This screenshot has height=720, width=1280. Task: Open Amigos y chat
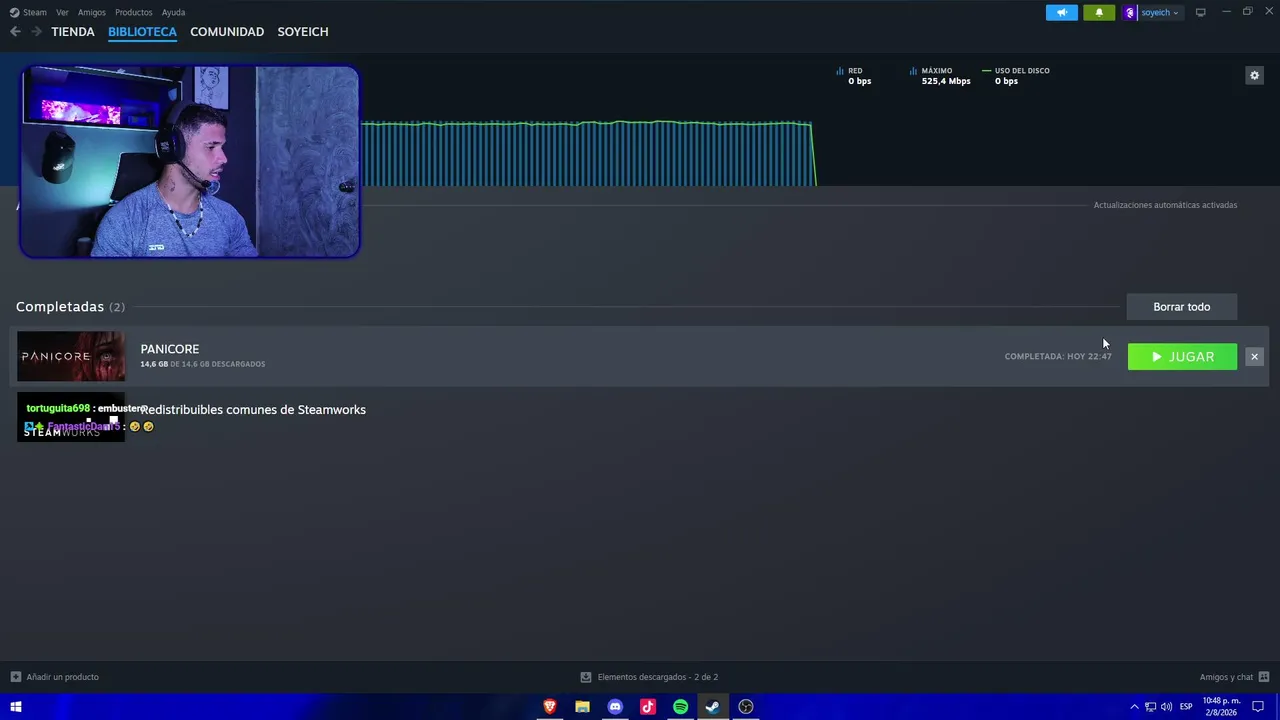(x=1234, y=677)
